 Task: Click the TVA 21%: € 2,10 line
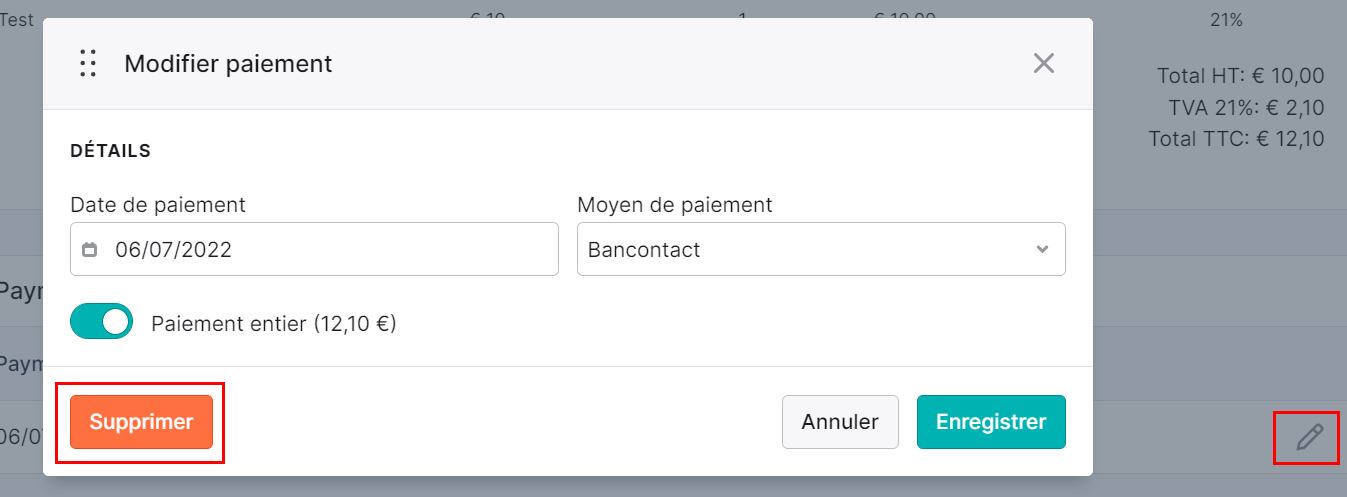click(x=1246, y=108)
